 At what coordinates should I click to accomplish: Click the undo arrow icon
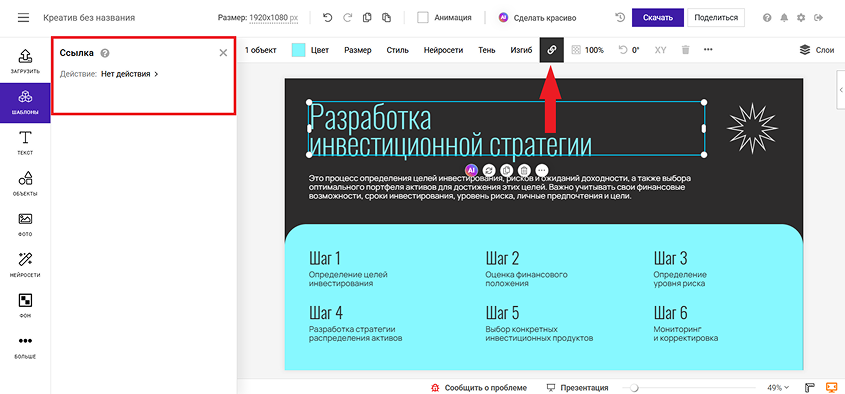328,18
